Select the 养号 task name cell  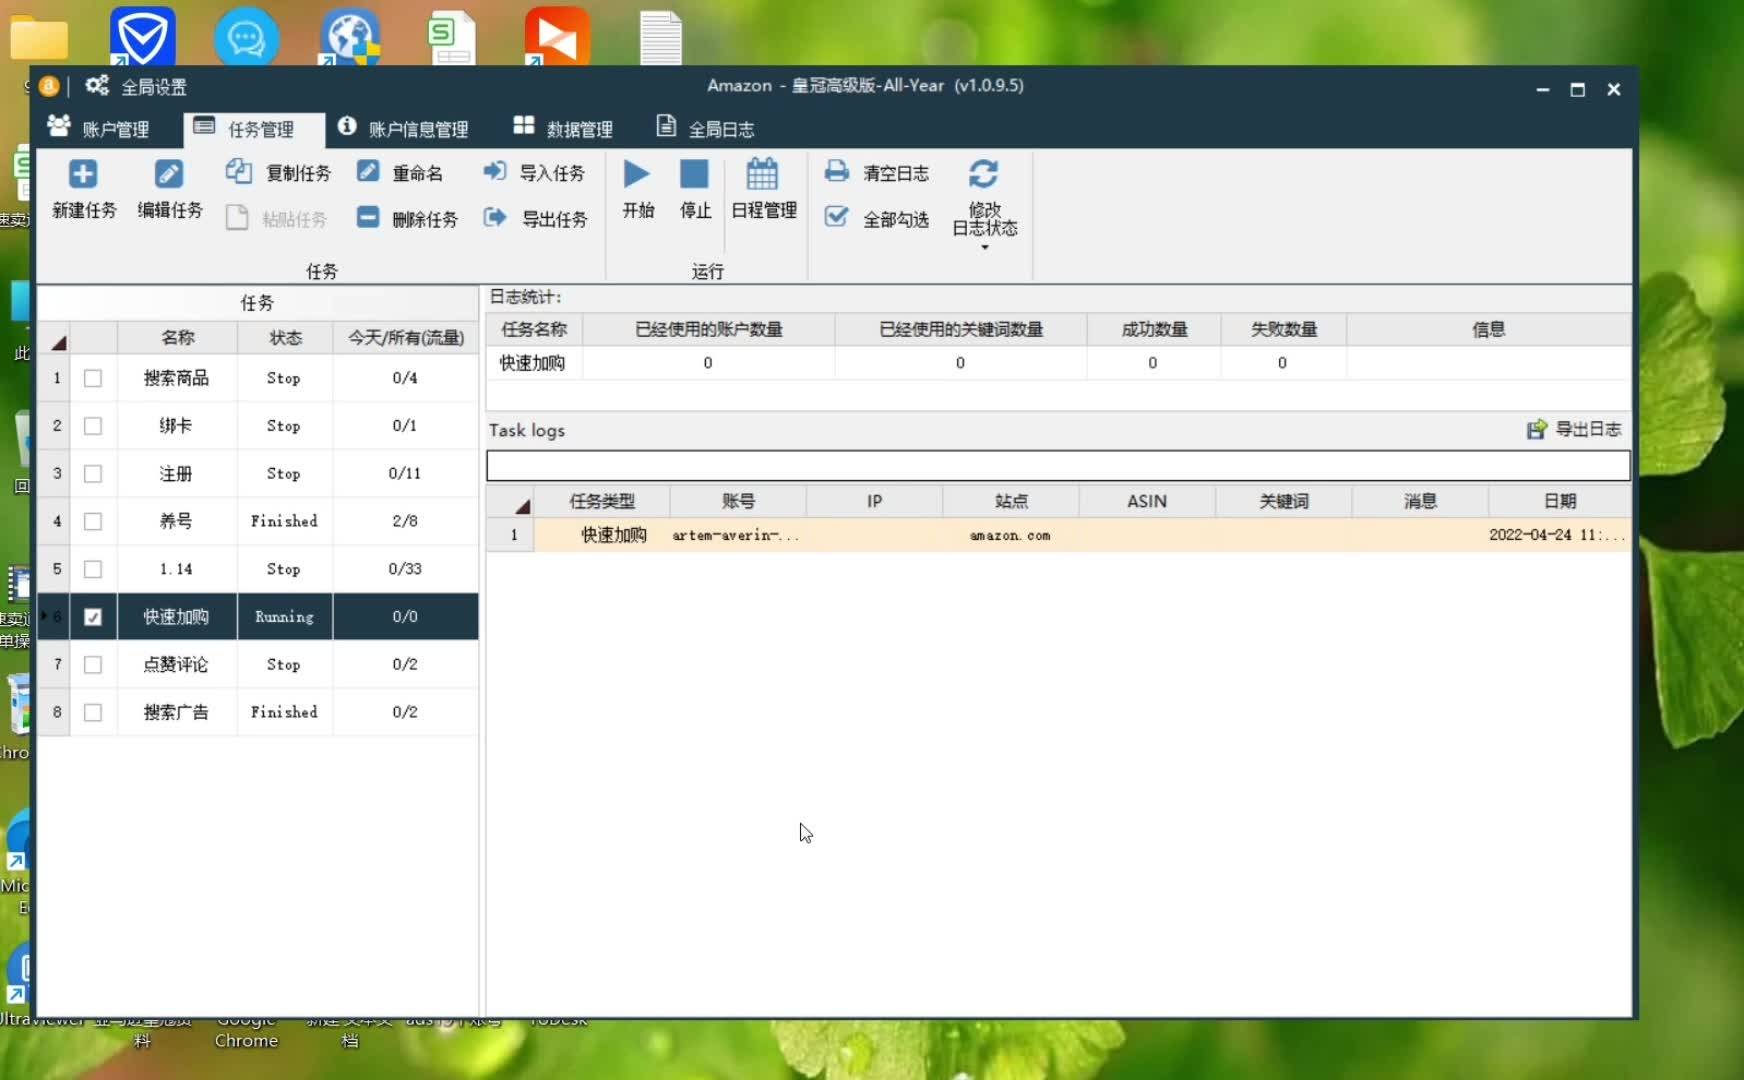coord(177,521)
